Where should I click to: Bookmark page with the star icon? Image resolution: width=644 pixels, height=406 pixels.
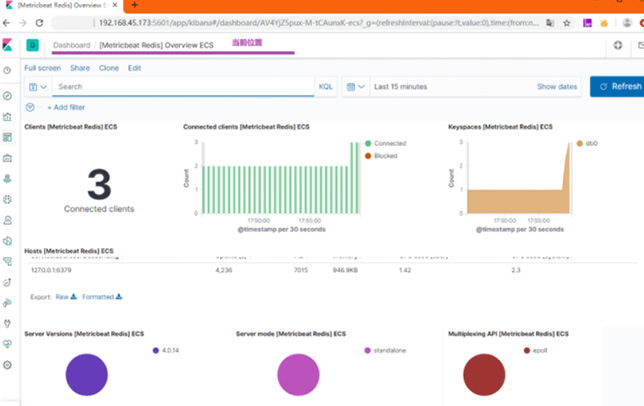[567, 23]
